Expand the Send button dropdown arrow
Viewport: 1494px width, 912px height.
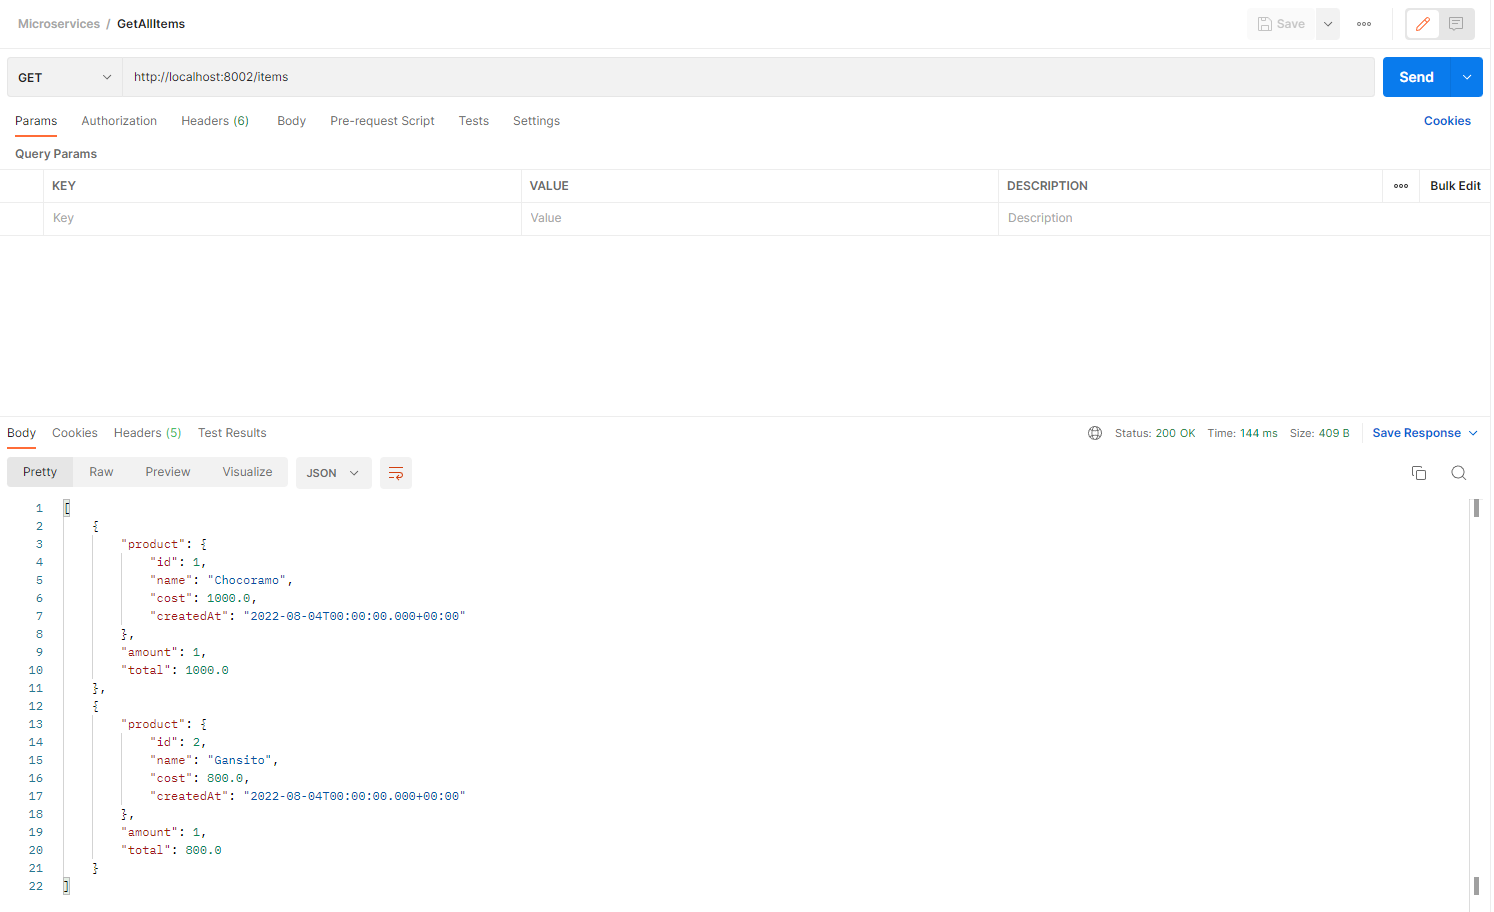tap(1466, 76)
